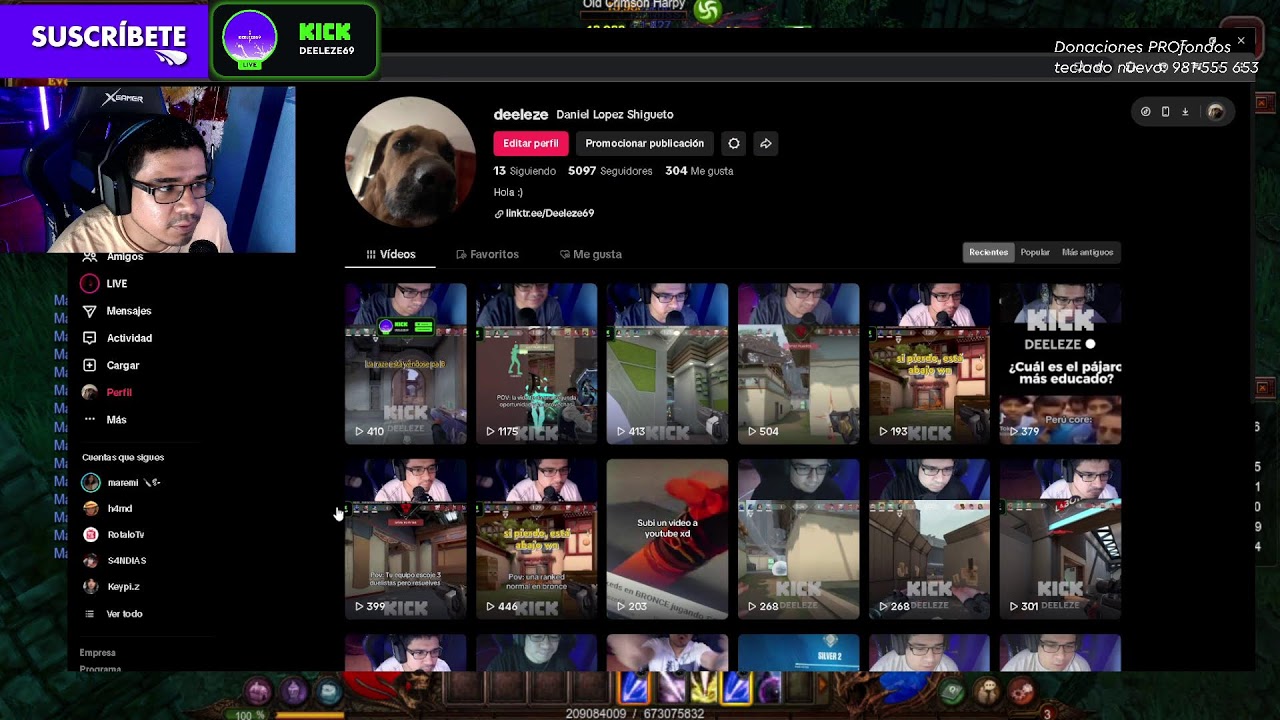
Task: Open the account avatar menu in the top bar
Action: click(x=1215, y=112)
